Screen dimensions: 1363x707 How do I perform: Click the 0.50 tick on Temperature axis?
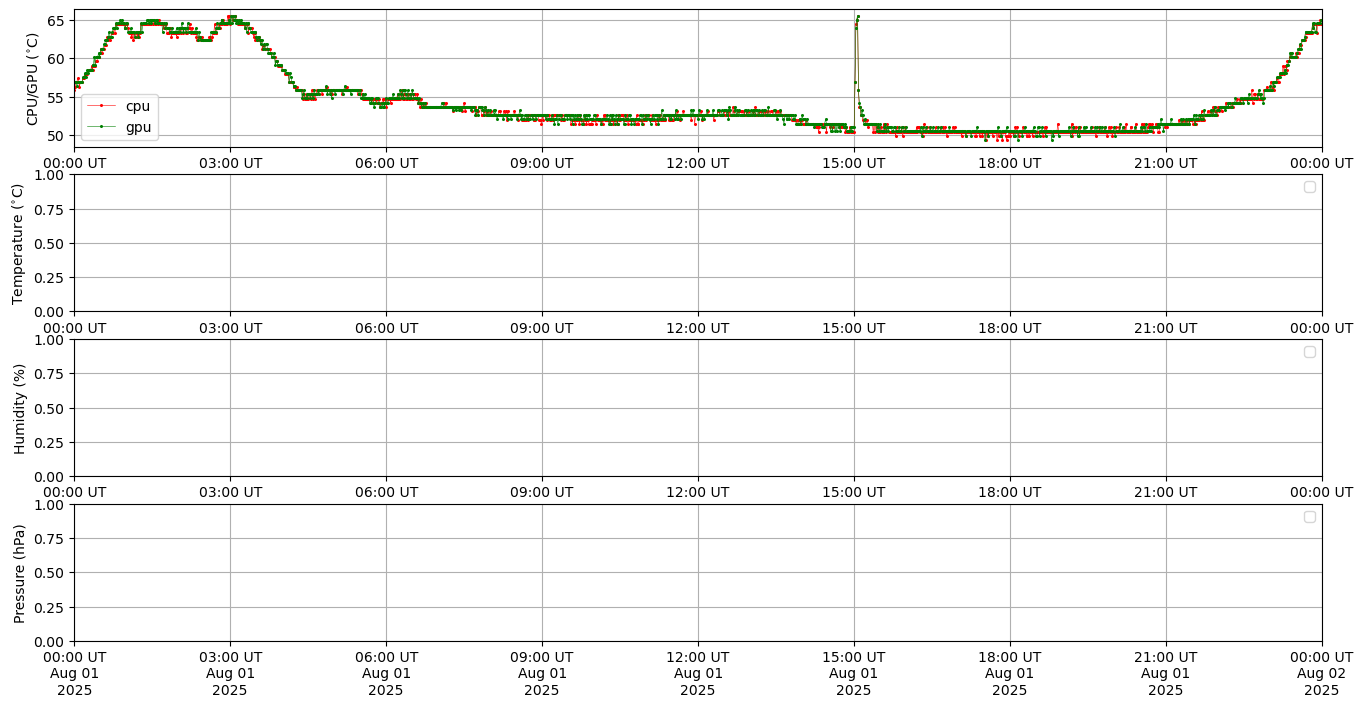[51, 243]
